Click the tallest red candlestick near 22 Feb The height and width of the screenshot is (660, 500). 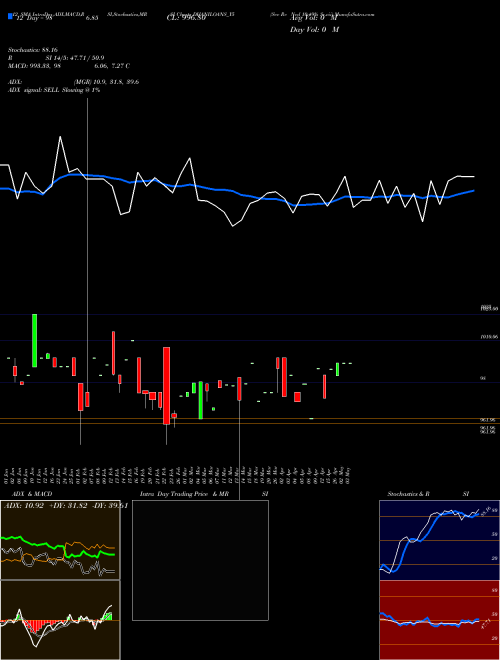(166, 386)
